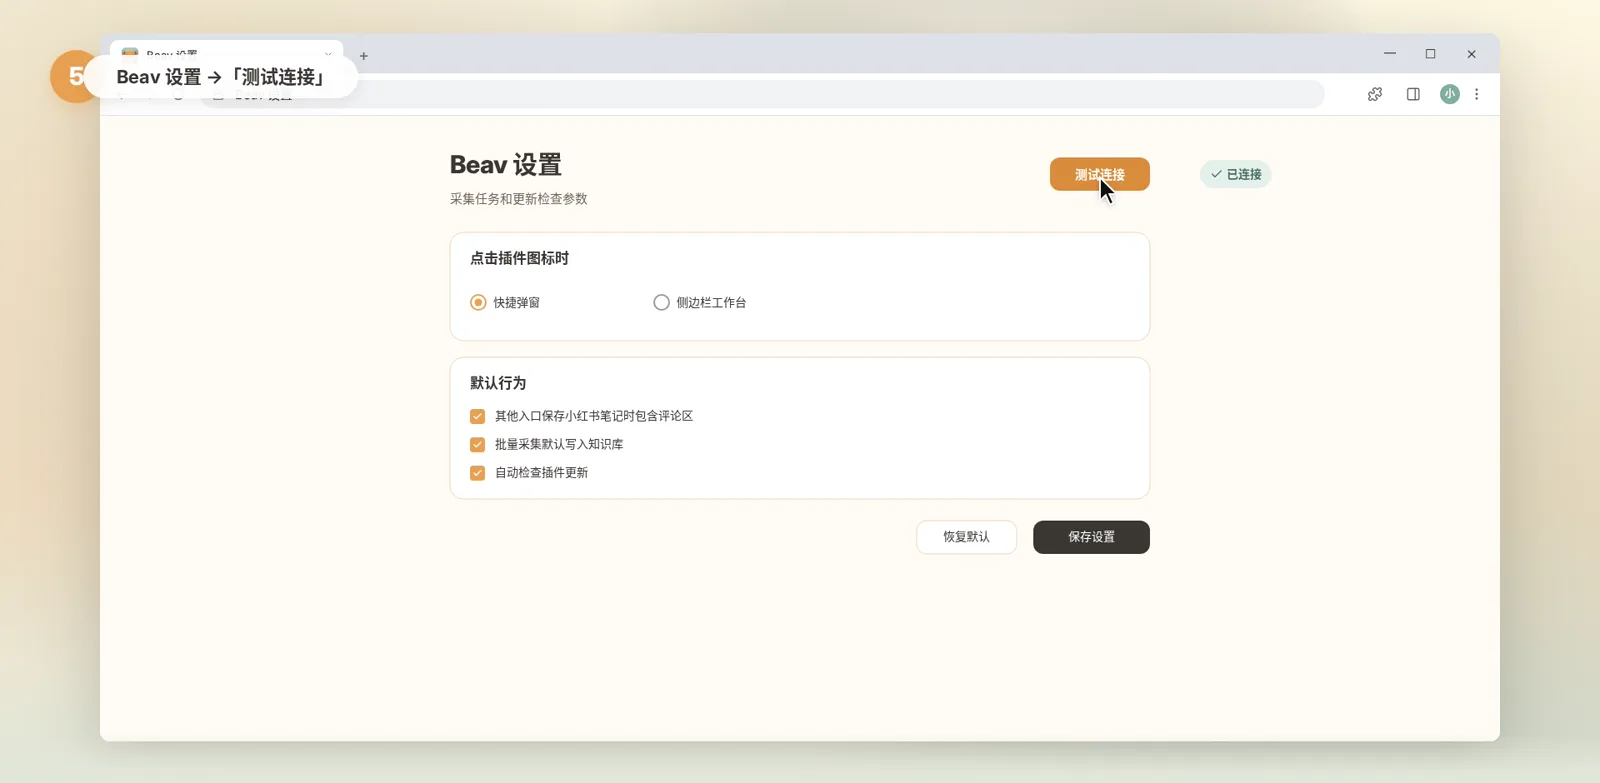Select the 快捷弹窗 radio option

pos(478,302)
